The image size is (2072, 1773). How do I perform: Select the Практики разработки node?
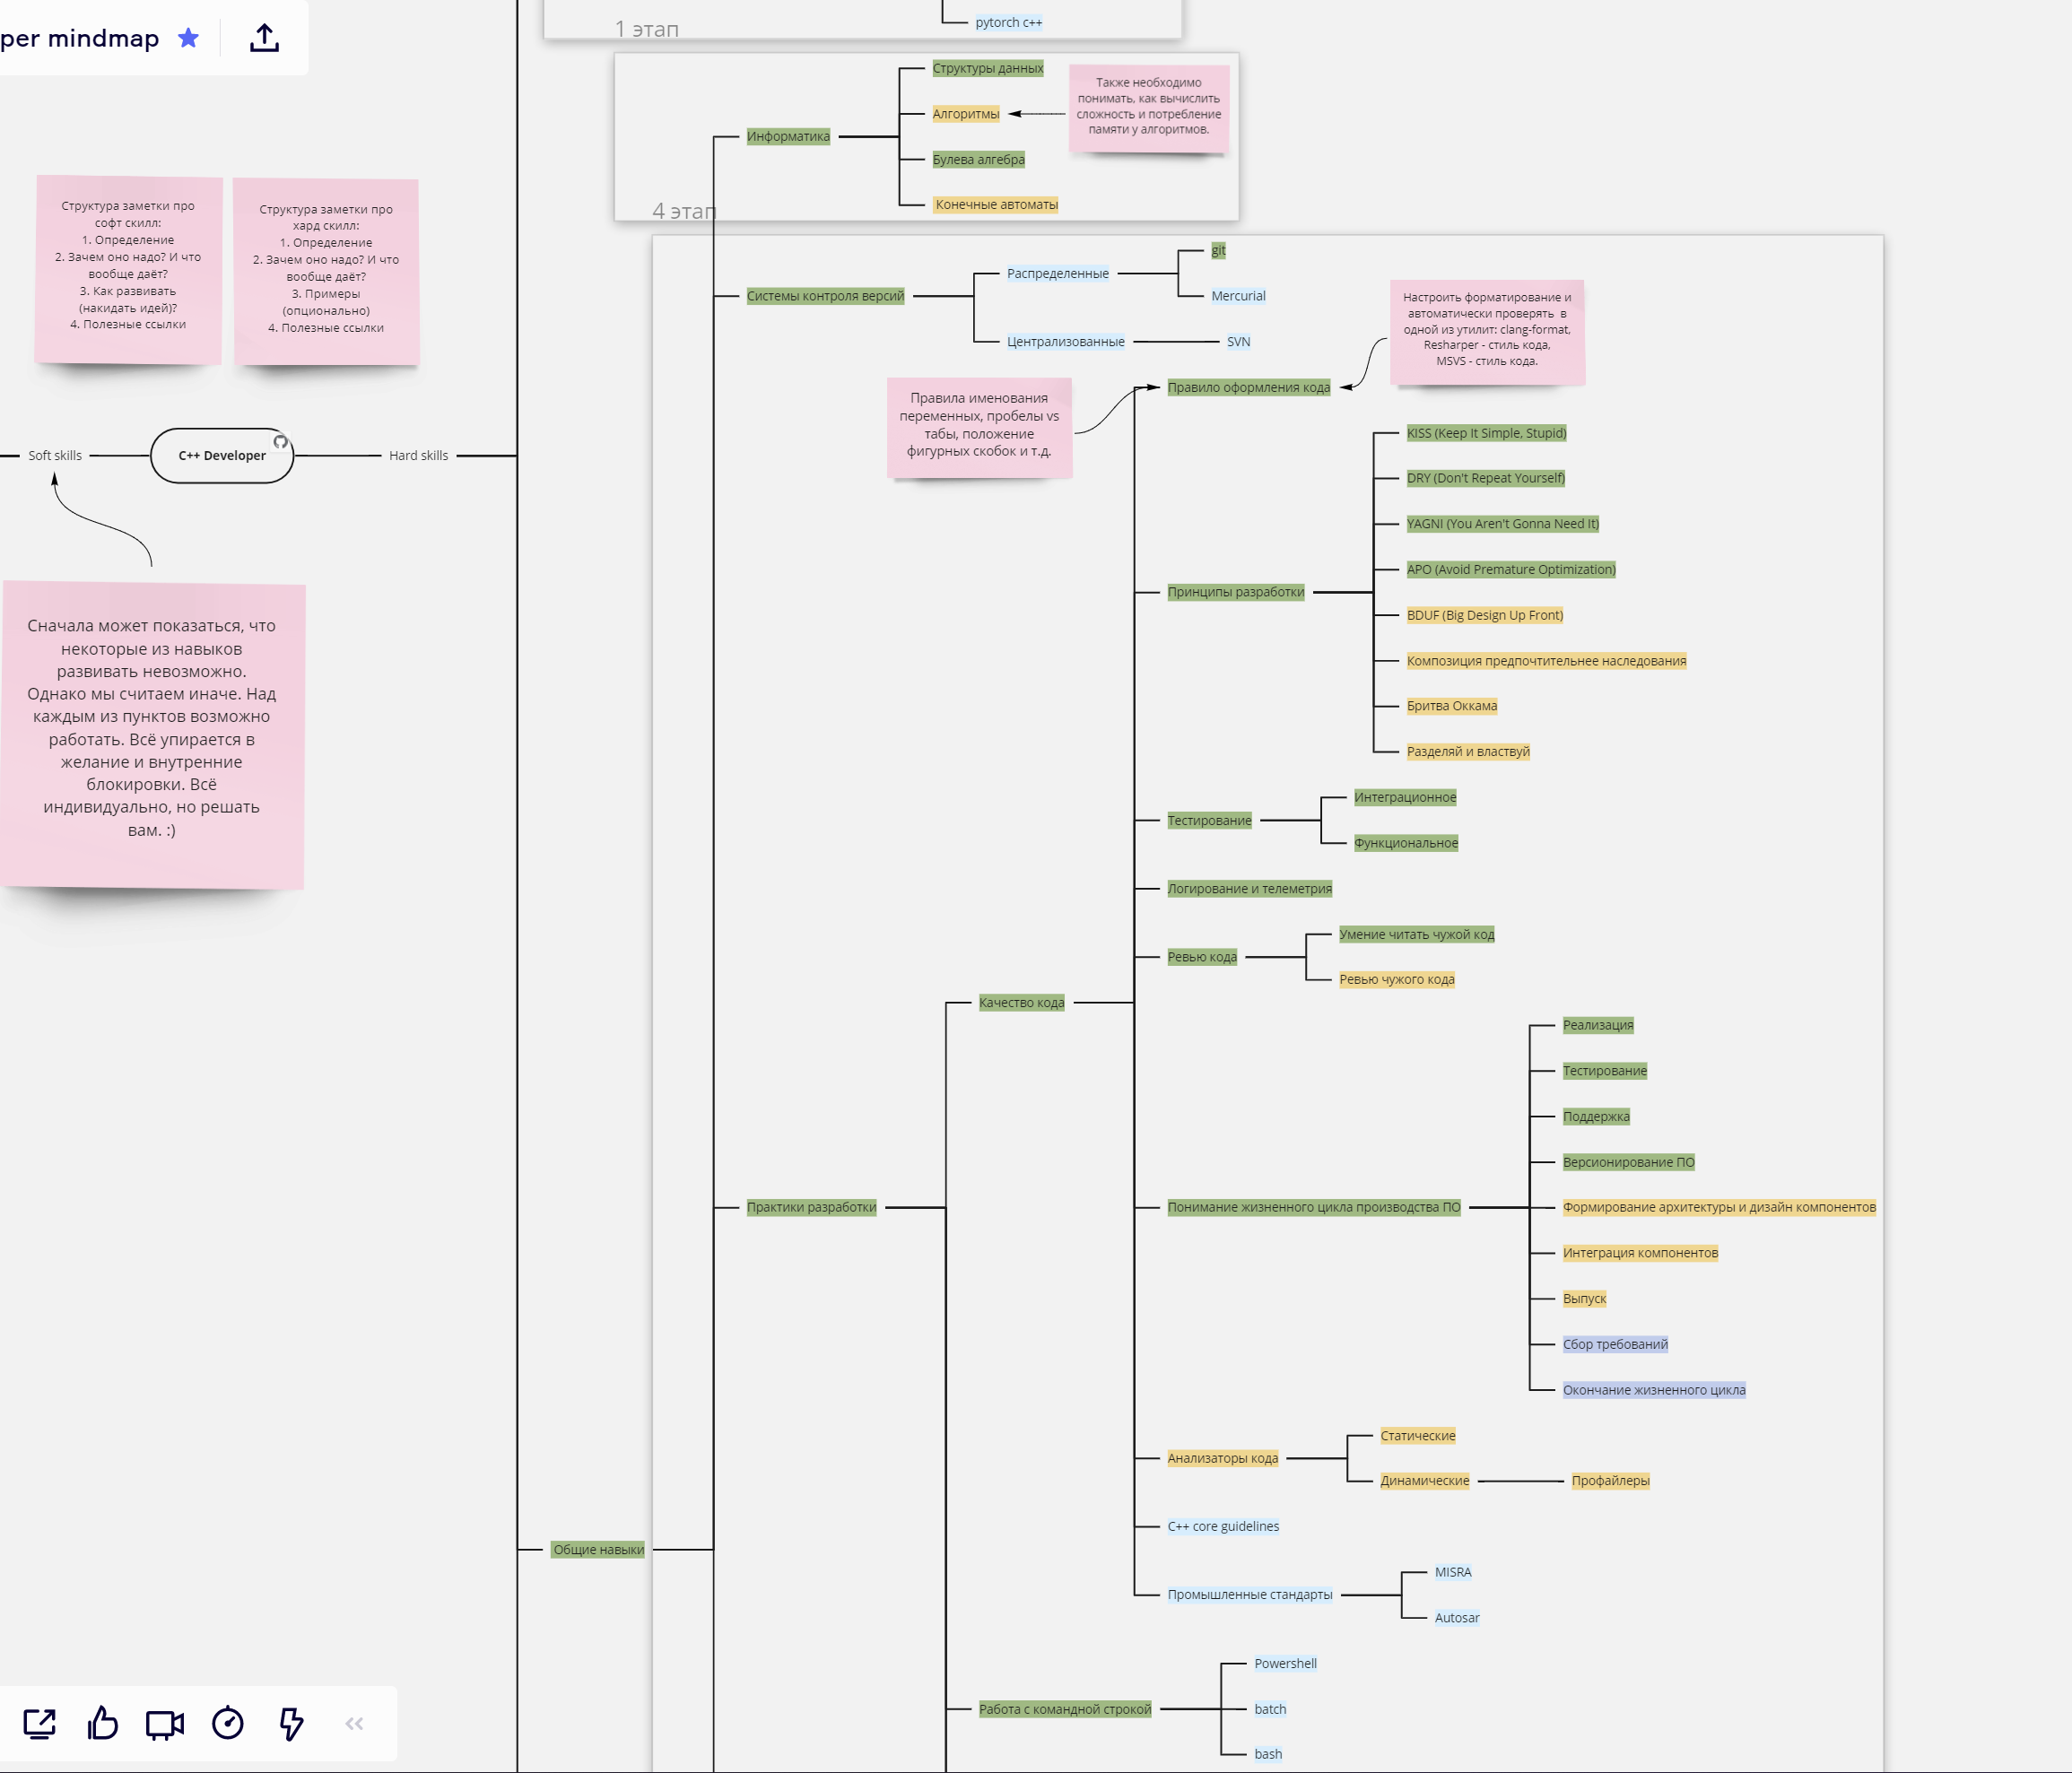(811, 1207)
